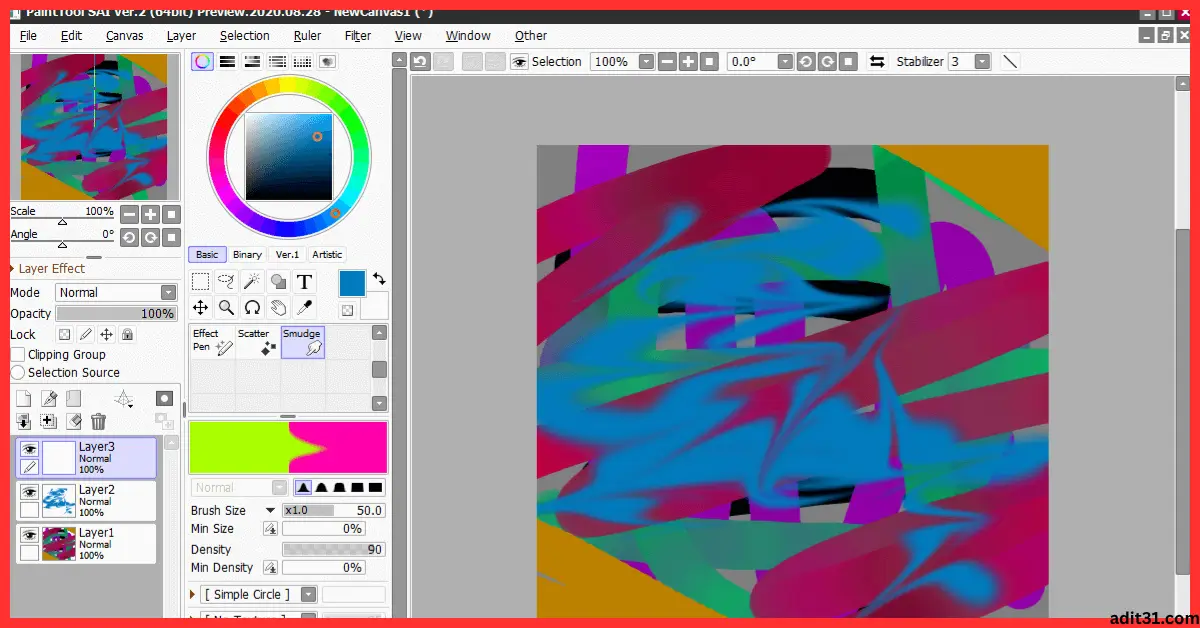Image resolution: width=1200 pixels, height=628 pixels.
Task: Zoom in with navigator Scale plus button
Action: [x=150, y=214]
